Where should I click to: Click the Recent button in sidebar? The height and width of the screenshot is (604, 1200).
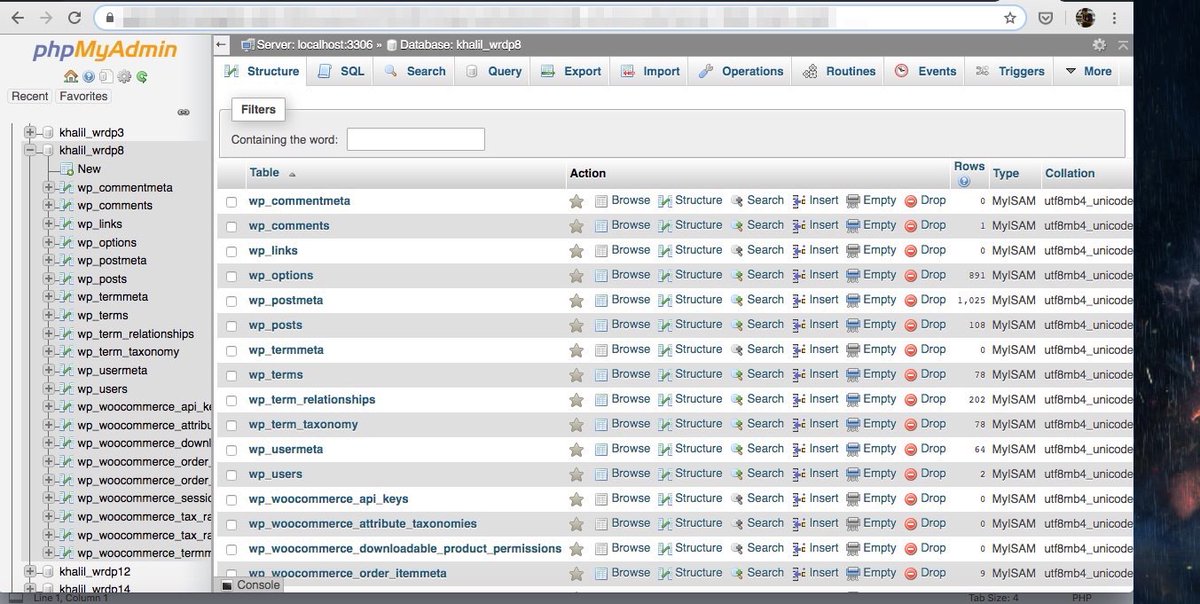[x=30, y=96]
